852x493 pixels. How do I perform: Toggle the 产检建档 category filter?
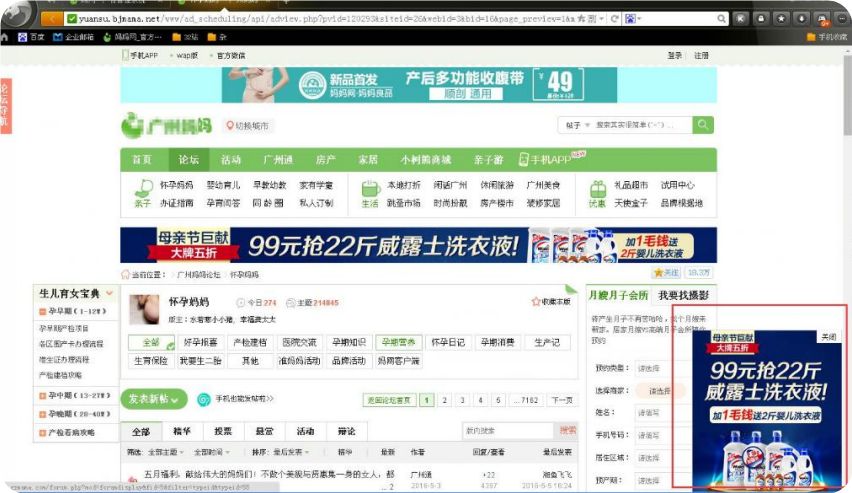pos(250,342)
